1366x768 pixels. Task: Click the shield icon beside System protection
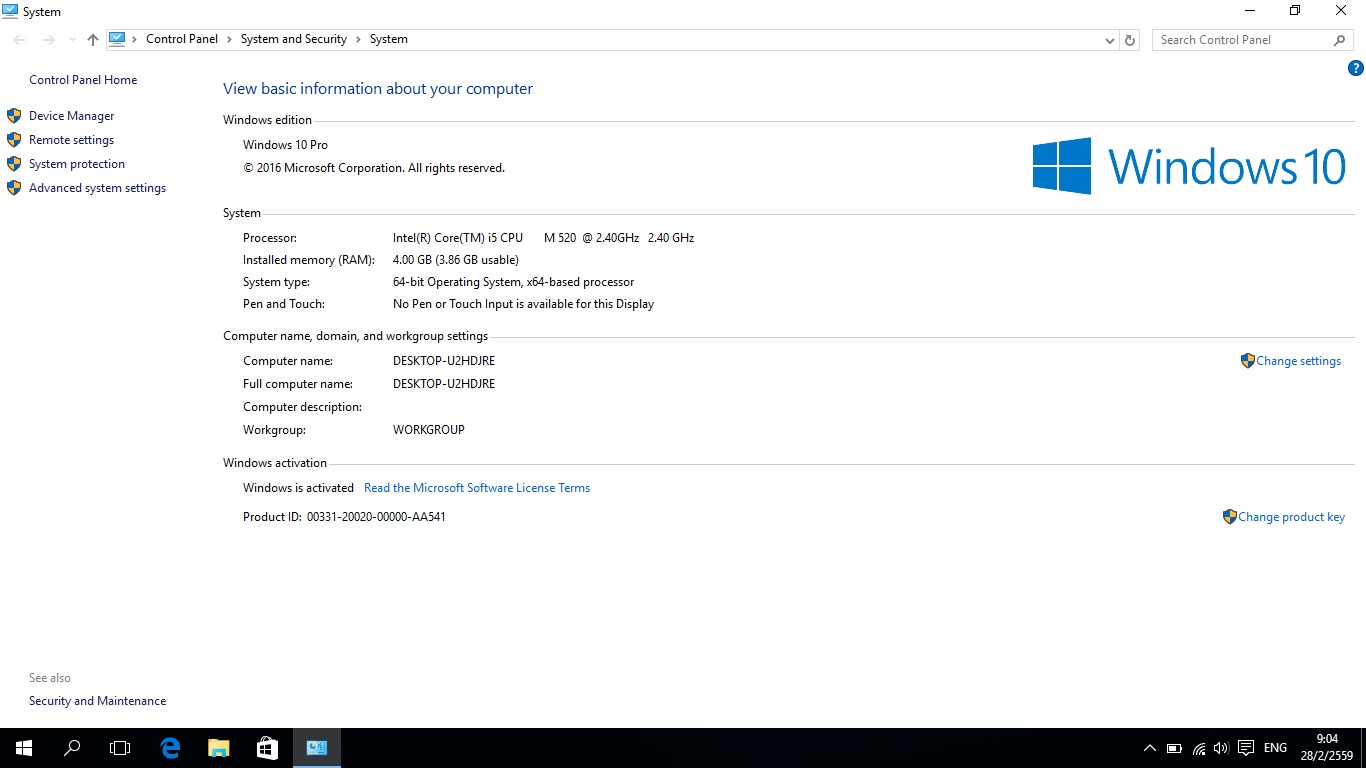coord(14,164)
